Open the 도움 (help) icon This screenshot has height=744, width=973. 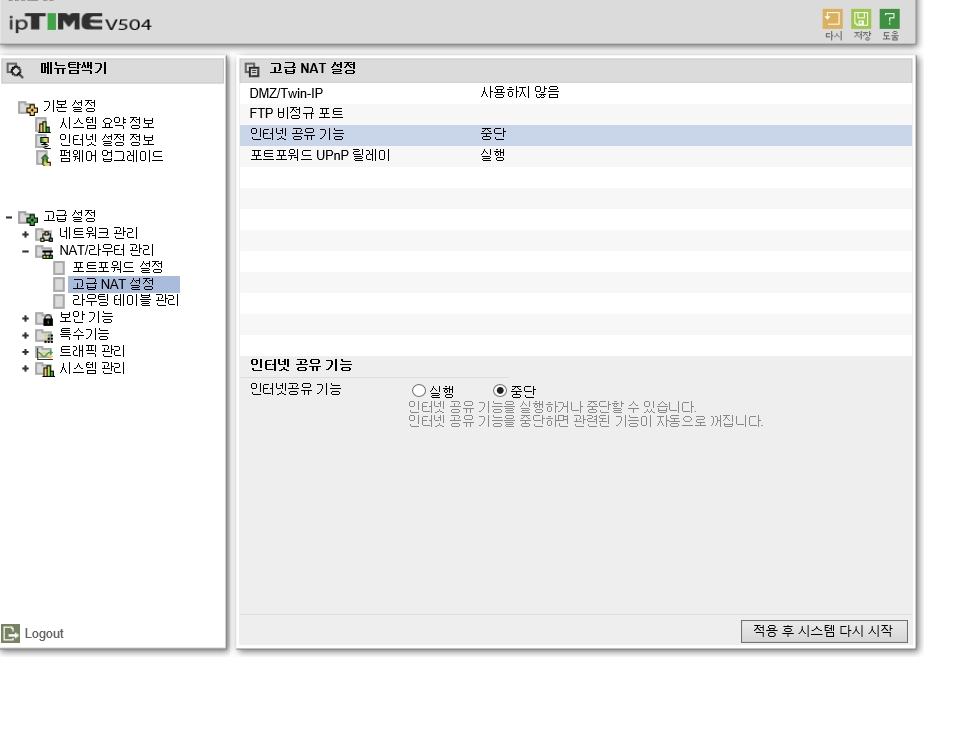pyautogui.click(x=890, y=19)
